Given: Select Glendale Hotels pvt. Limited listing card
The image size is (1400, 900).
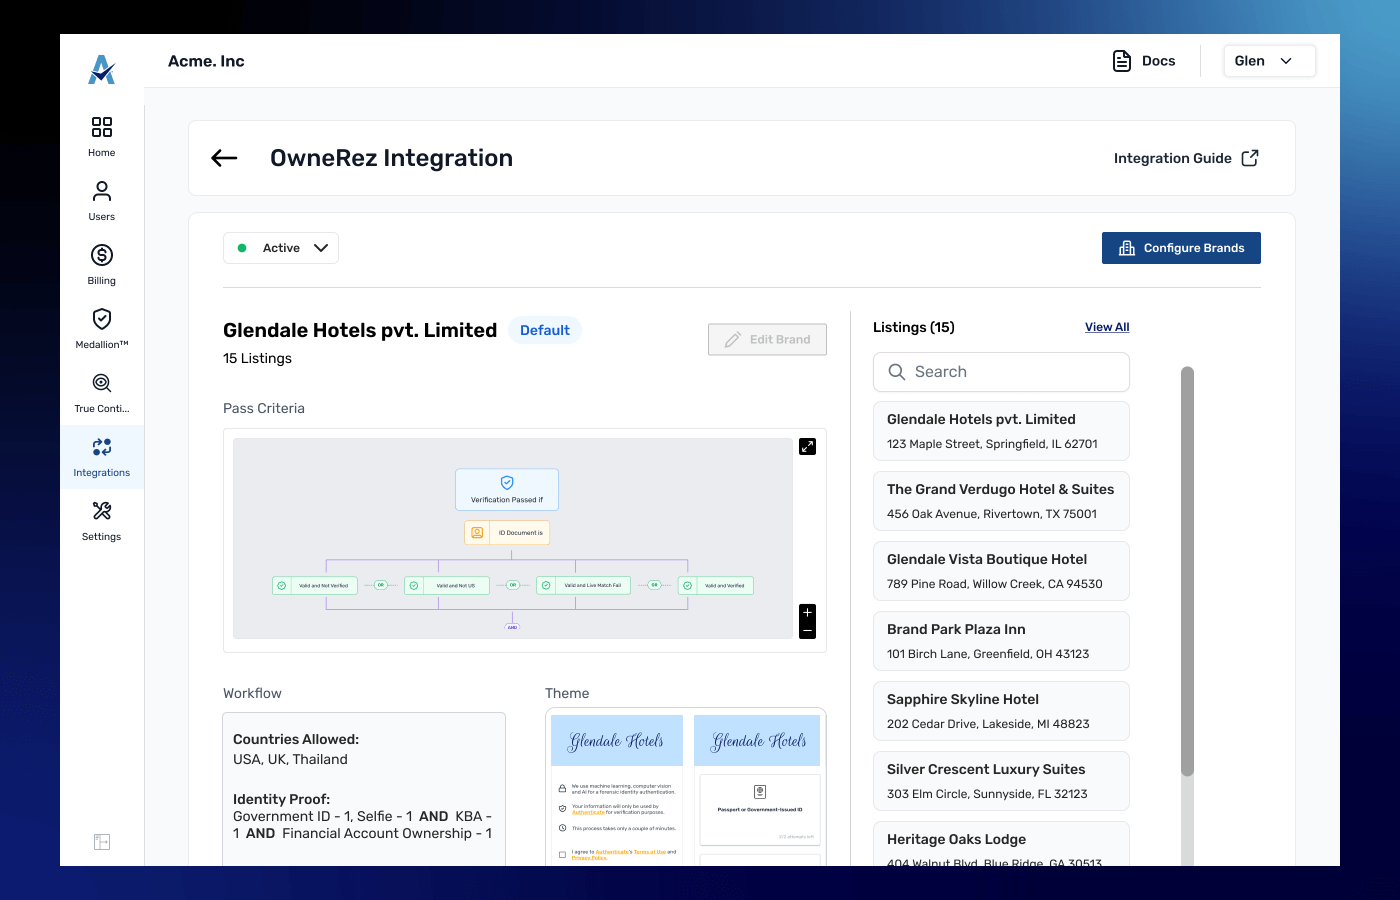Looking at the screenshot, I should click(1001, 431).
